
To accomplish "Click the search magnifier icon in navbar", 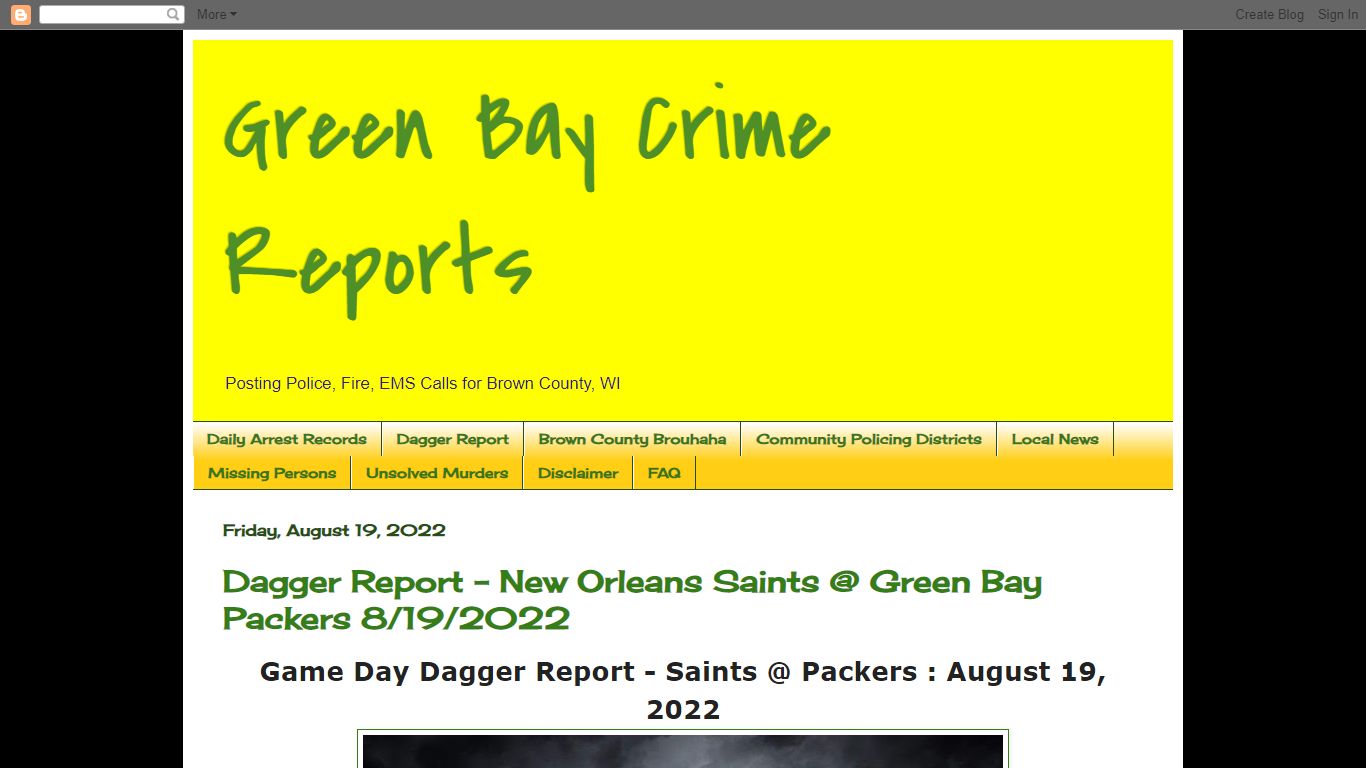I will pos(174,14).
